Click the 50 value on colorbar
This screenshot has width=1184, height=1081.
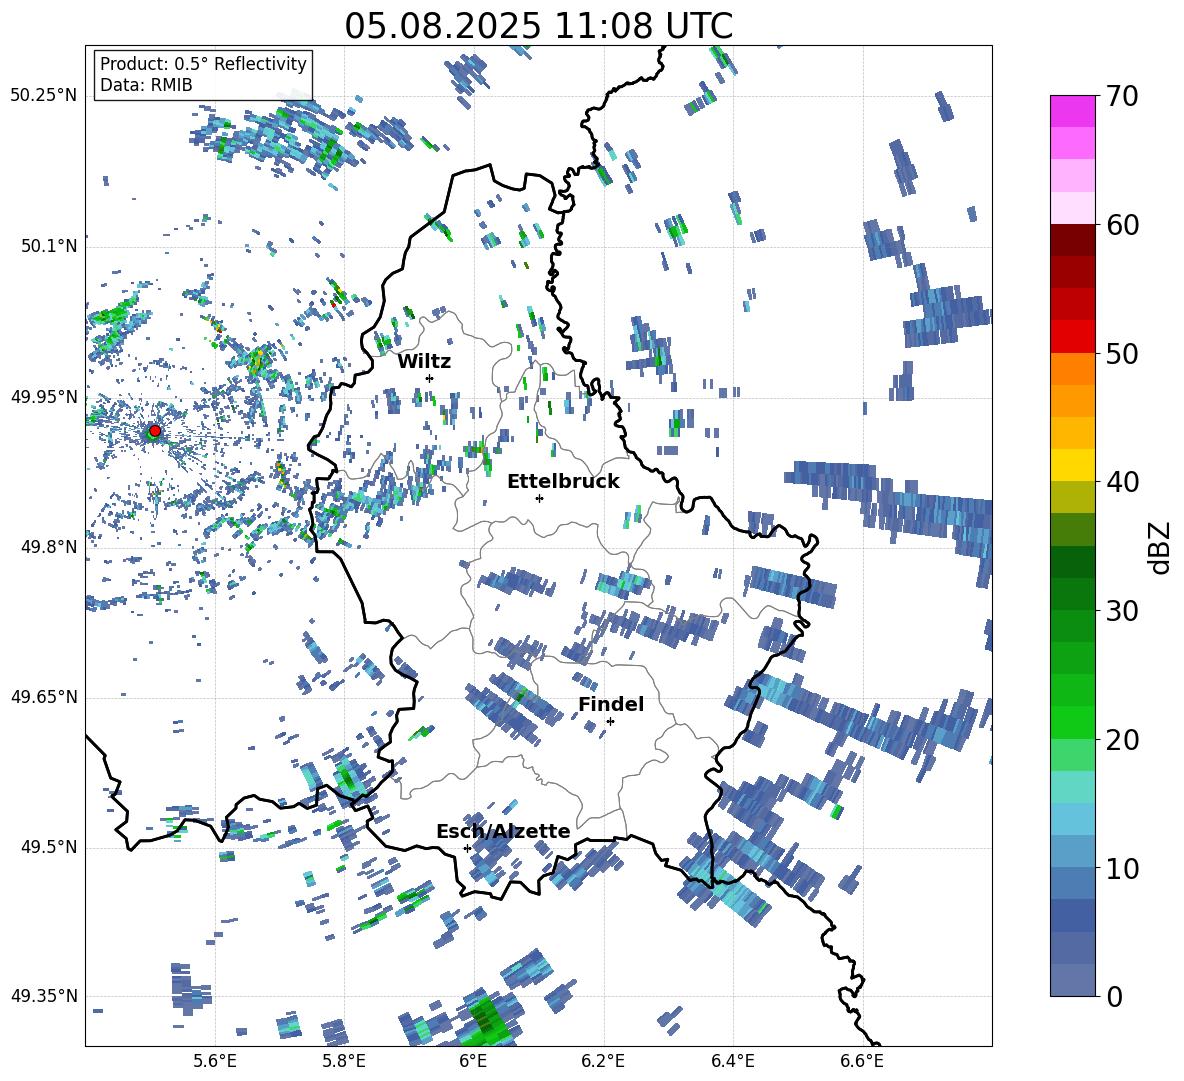[1122, 353]
